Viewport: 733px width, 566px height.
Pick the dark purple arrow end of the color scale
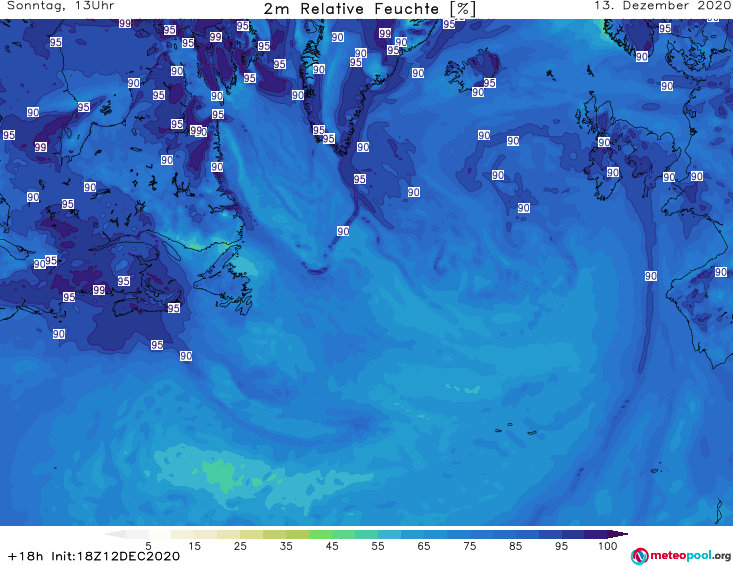[x=620, y=534]
